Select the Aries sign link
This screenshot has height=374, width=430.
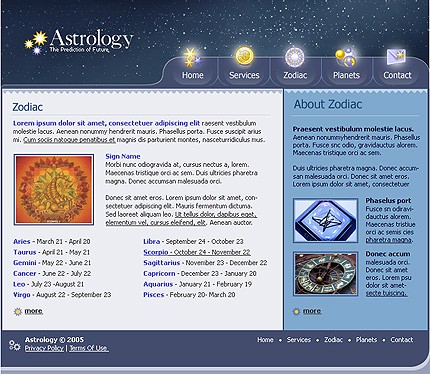[22, 241]
